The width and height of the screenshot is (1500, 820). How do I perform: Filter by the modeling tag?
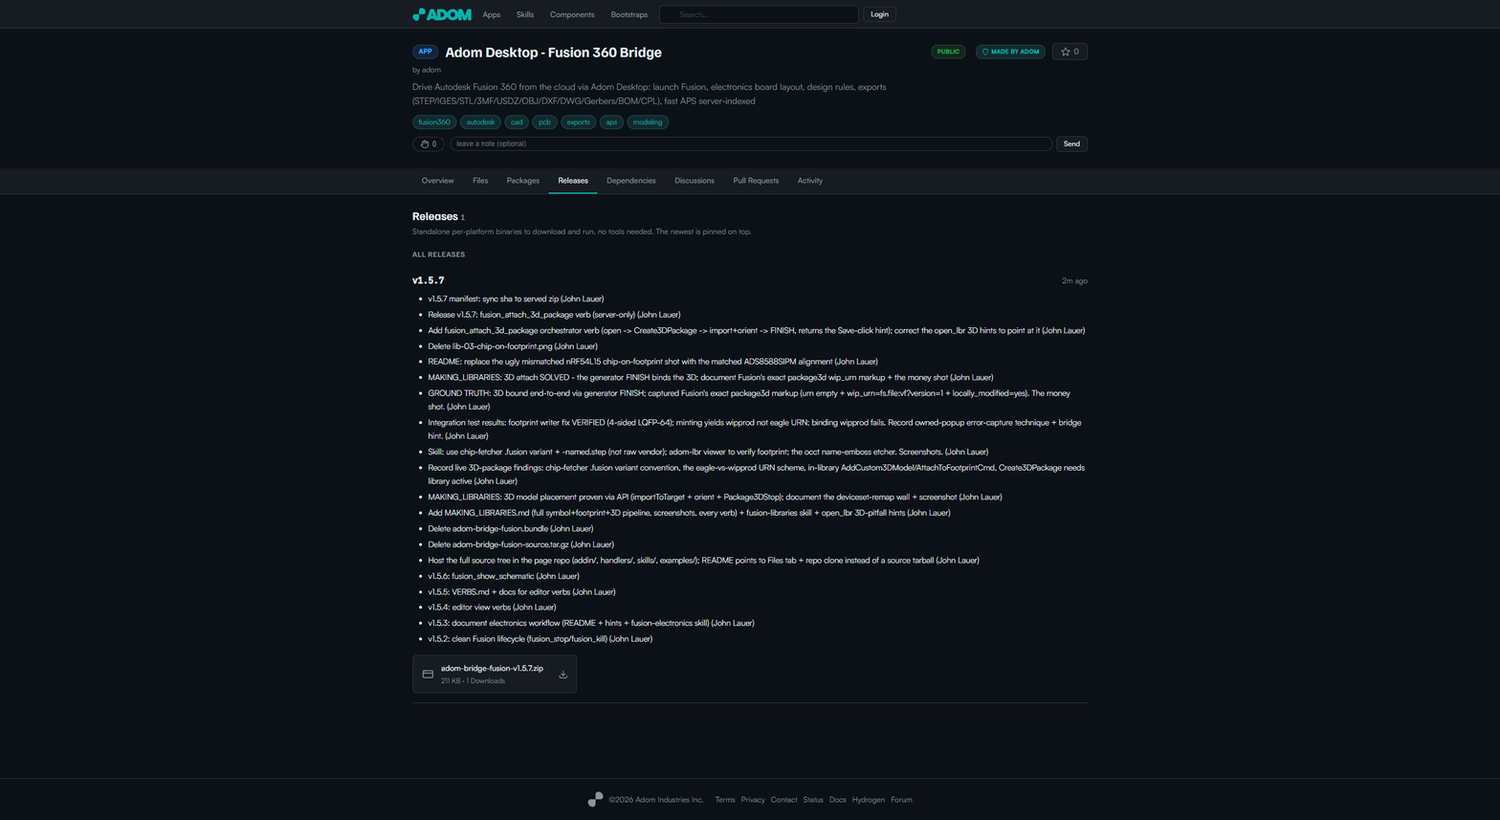click(x=647, y=122)
